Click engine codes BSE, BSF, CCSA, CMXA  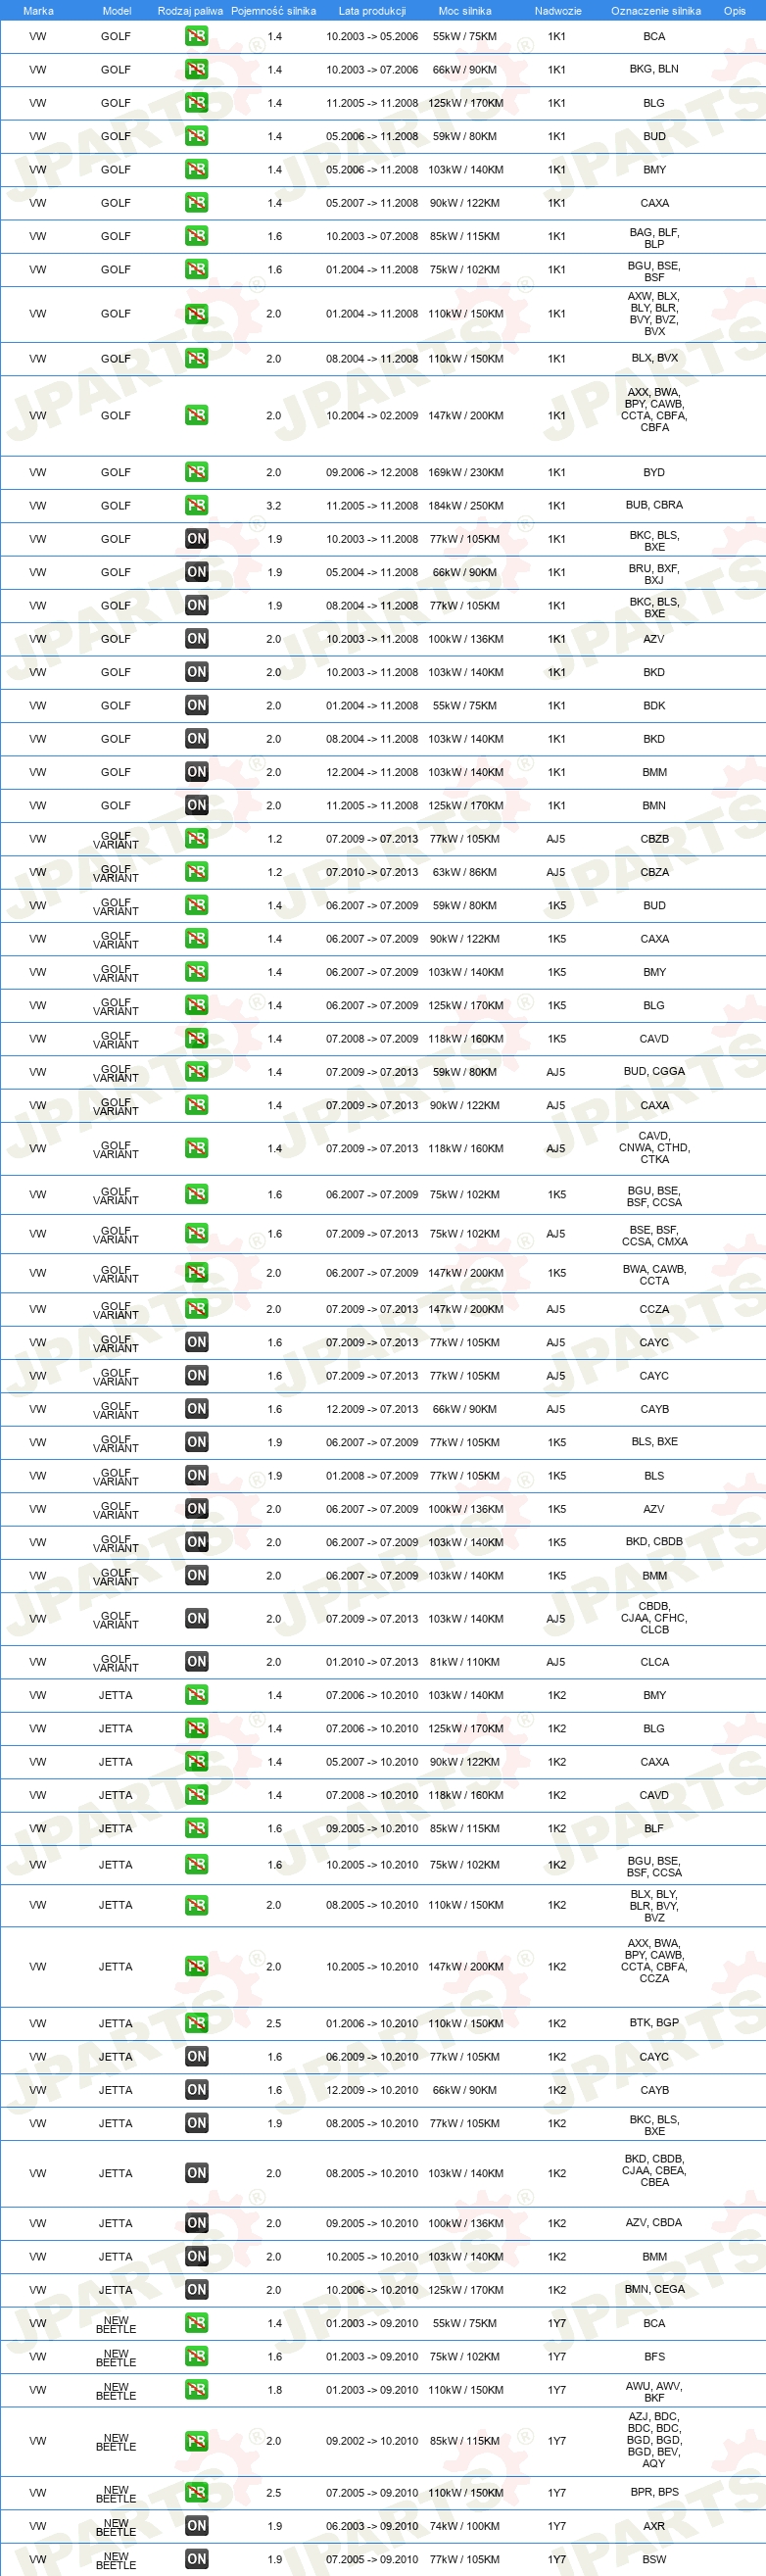pos(655,1236)
